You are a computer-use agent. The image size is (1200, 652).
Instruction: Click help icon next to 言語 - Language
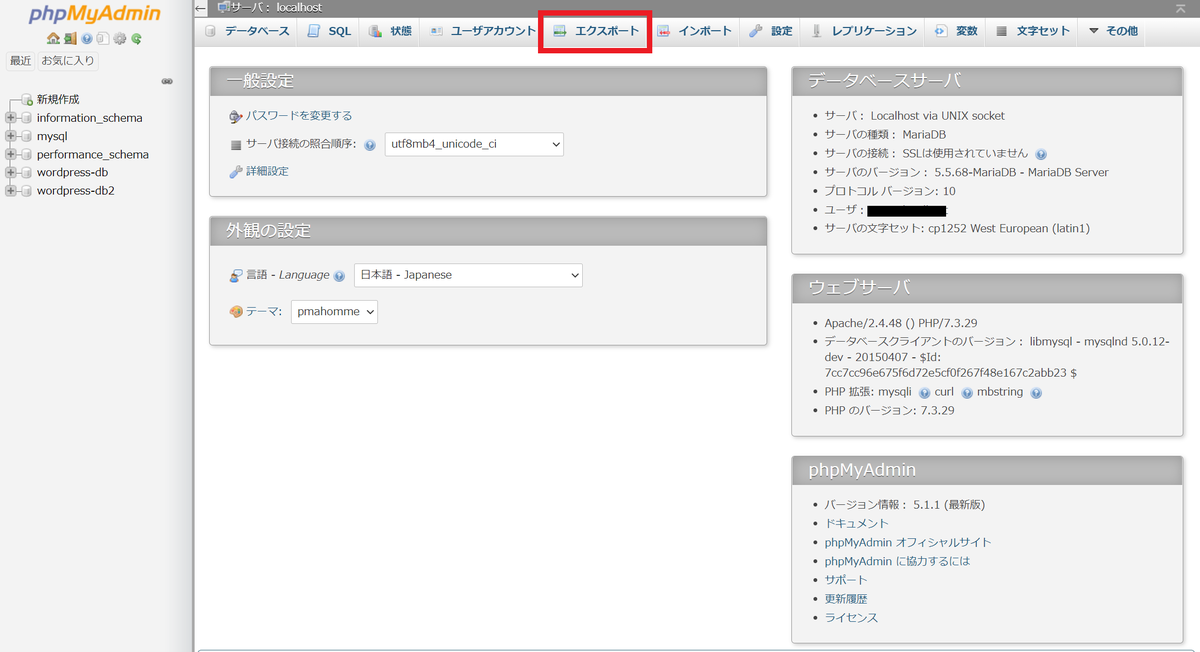pos(339,276)
